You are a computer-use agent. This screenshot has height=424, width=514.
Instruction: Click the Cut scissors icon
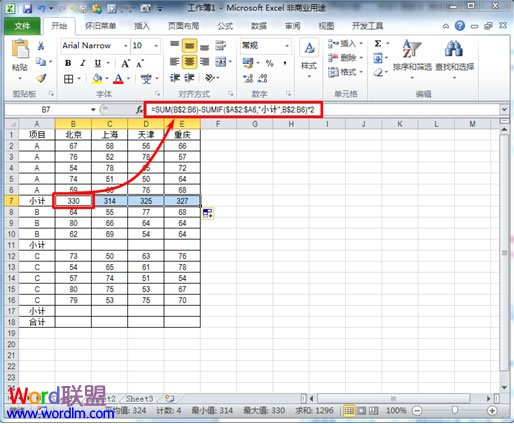pyautogui.click(x=41, y=46)
